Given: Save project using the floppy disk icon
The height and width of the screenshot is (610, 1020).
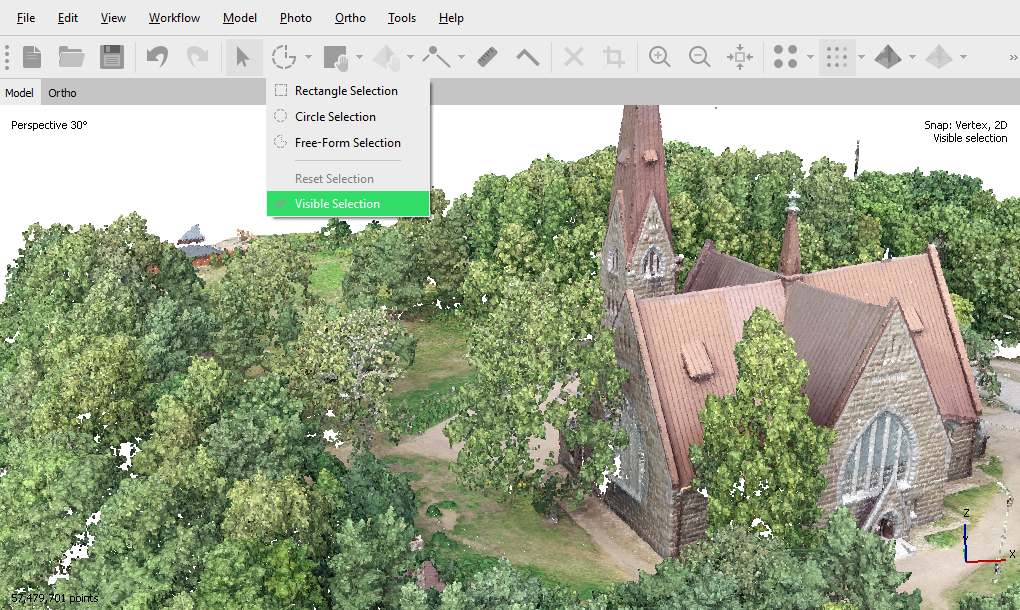Looking at the screenshot, I should coord(111,57).
